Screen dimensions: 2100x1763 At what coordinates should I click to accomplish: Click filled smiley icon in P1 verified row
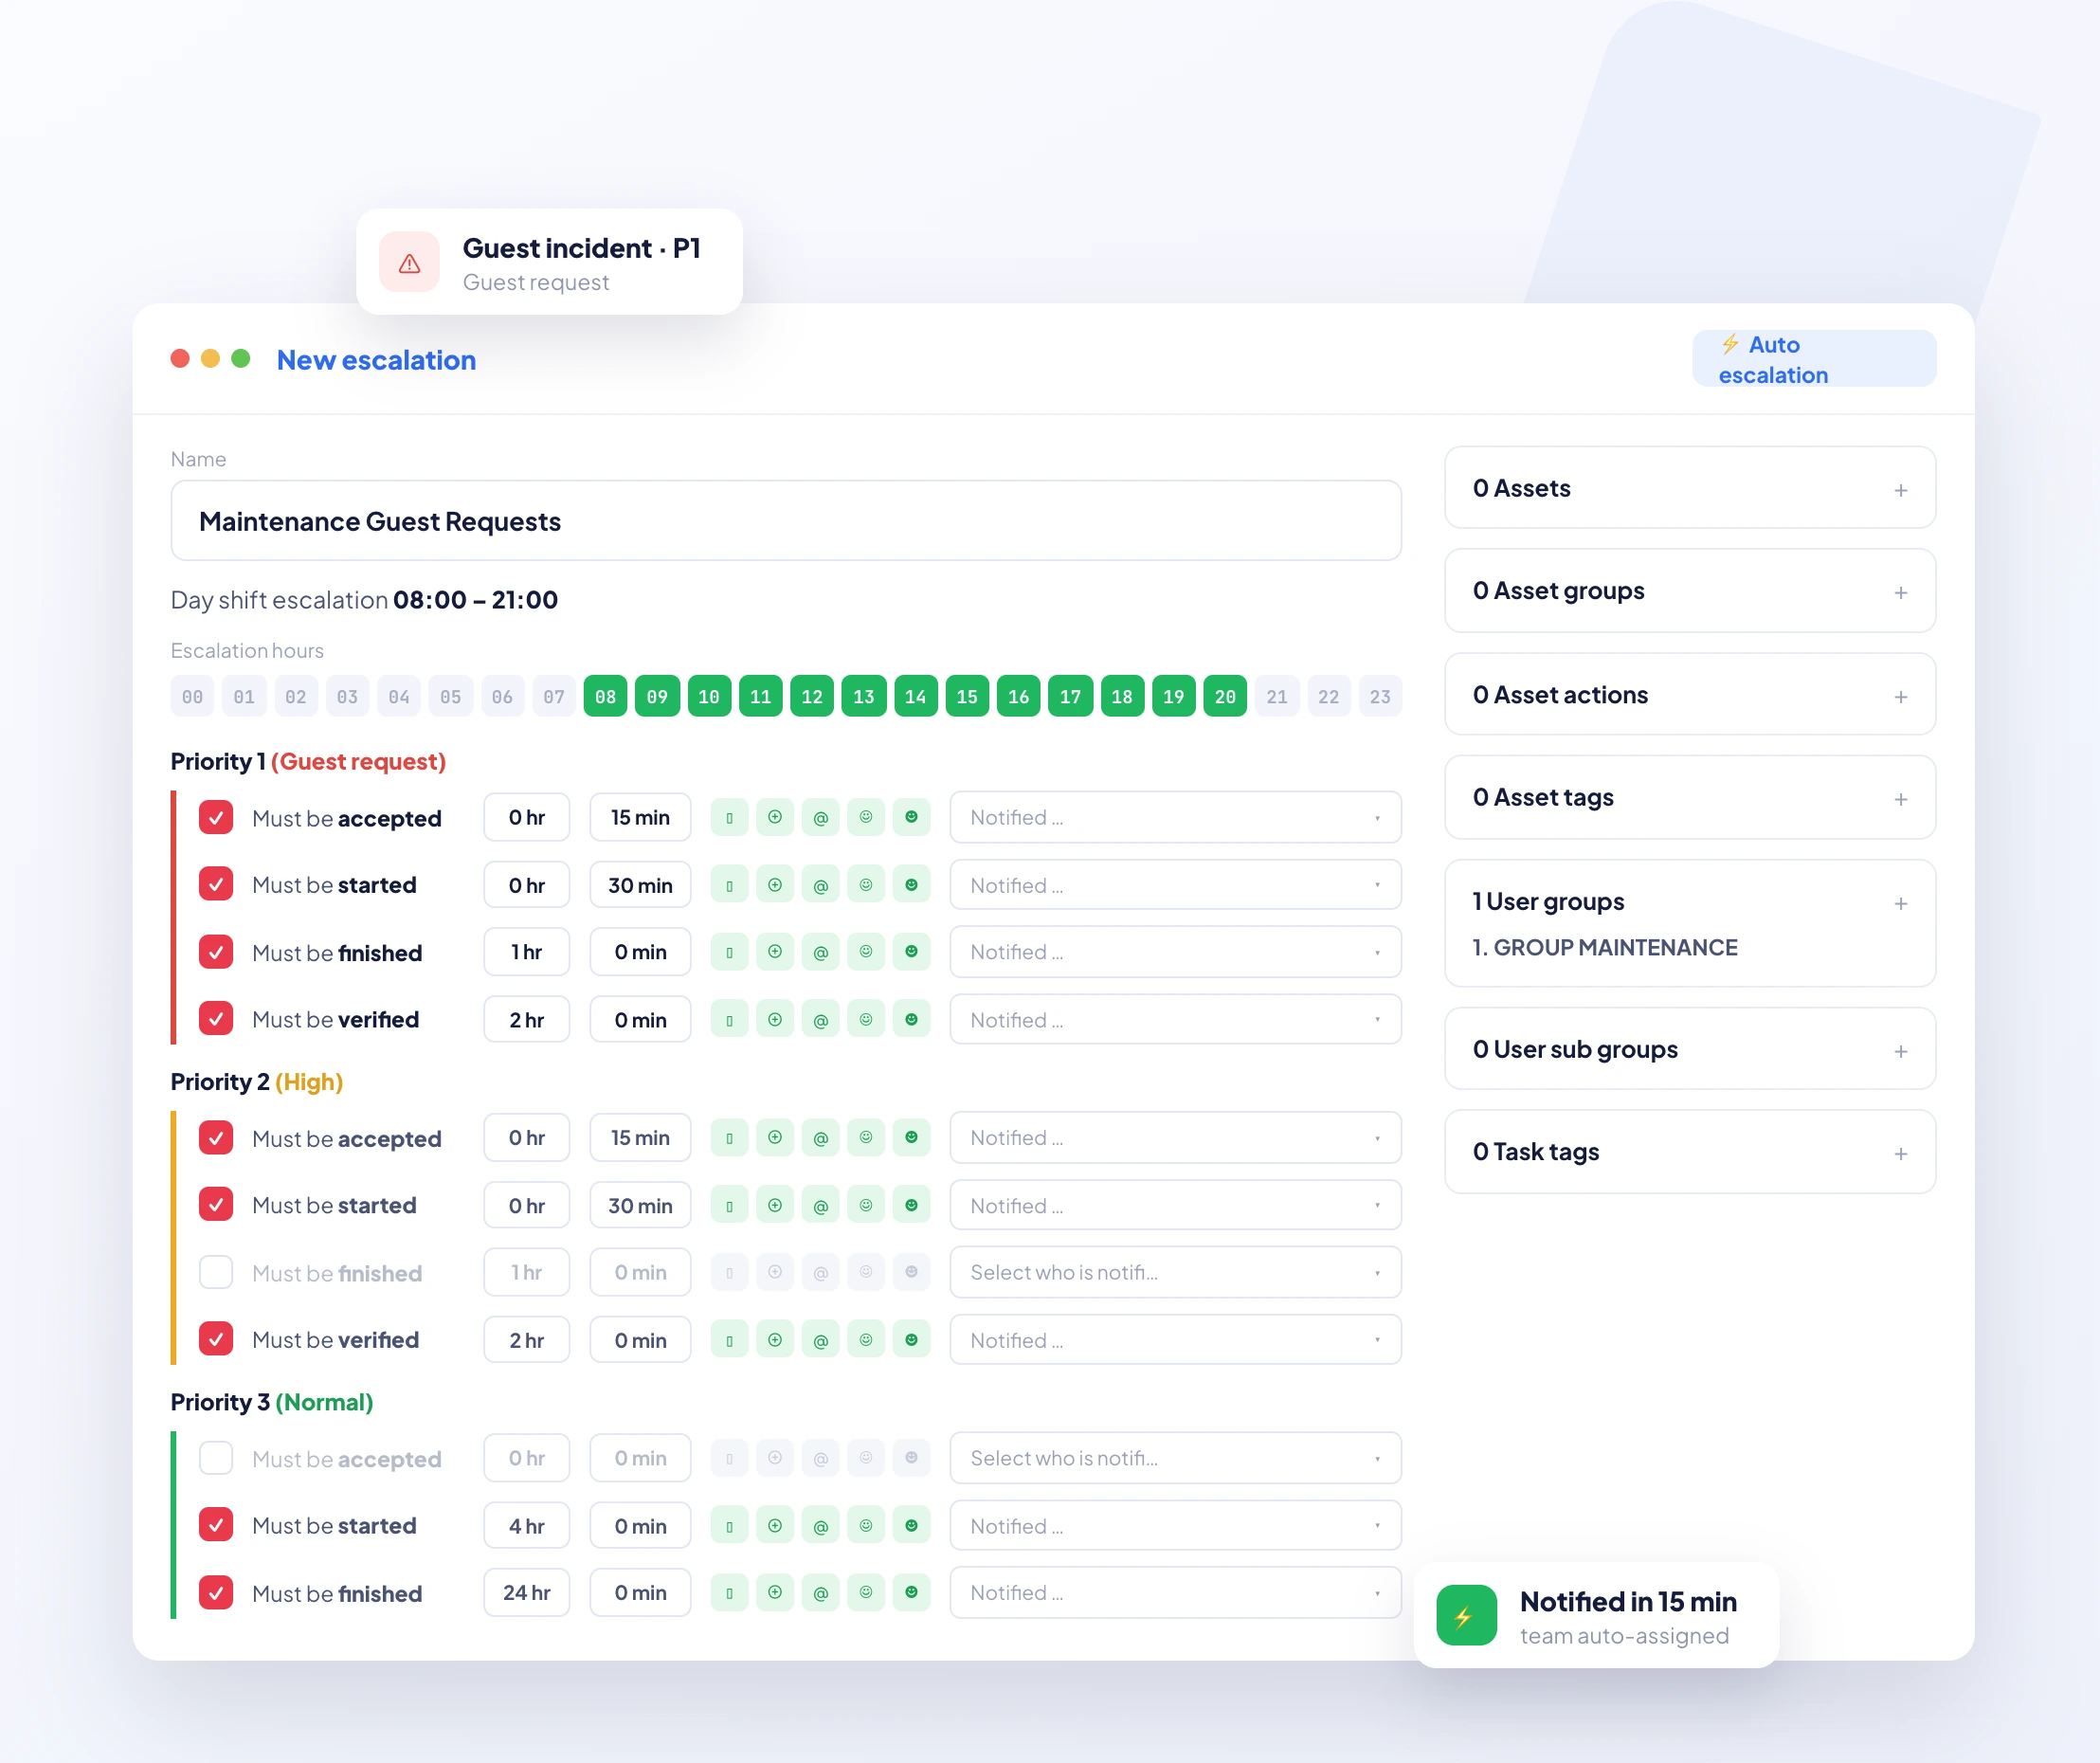click(911, 1020)
